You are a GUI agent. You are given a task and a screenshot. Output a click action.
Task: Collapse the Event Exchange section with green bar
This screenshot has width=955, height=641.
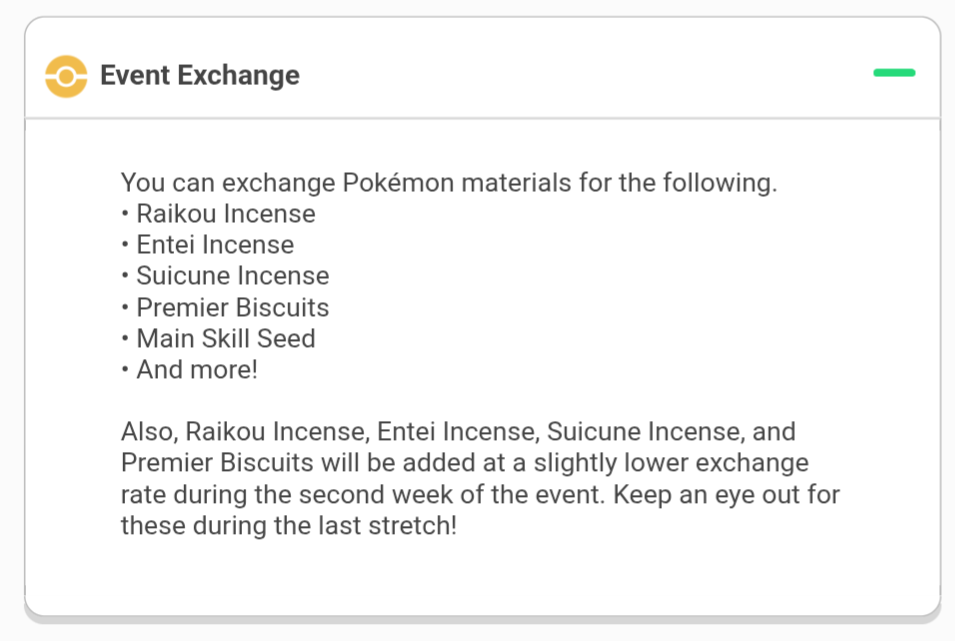[894, 73]
